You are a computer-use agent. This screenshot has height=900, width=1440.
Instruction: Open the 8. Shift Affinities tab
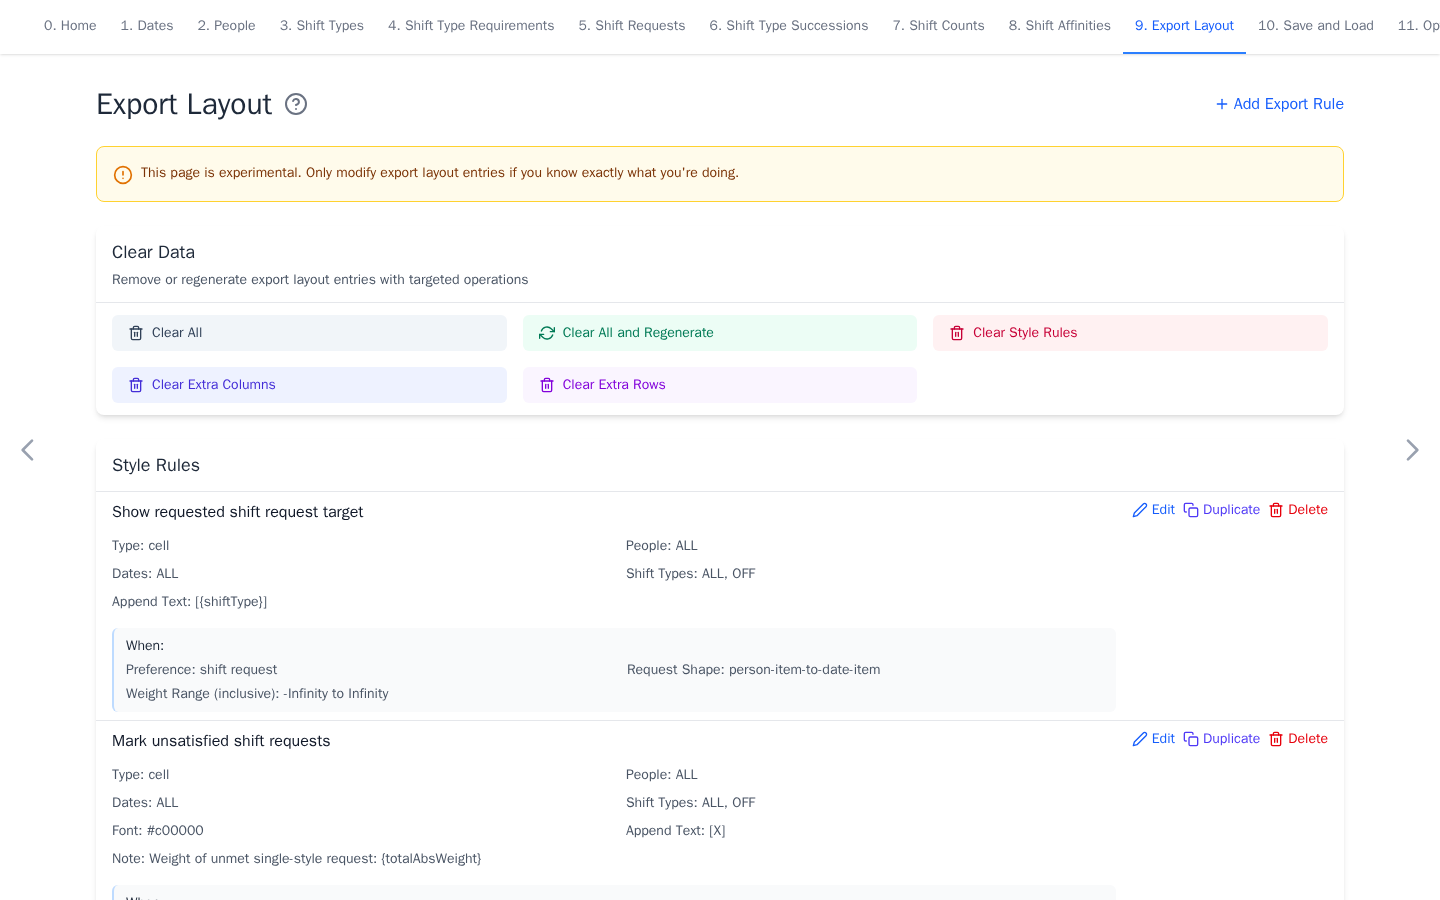(1060, 26)
